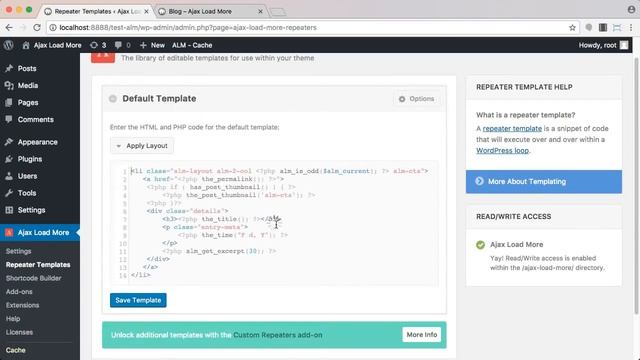Open Plugins in the sidebar
This screenshot has height=360, width=640.
point(30,159)
